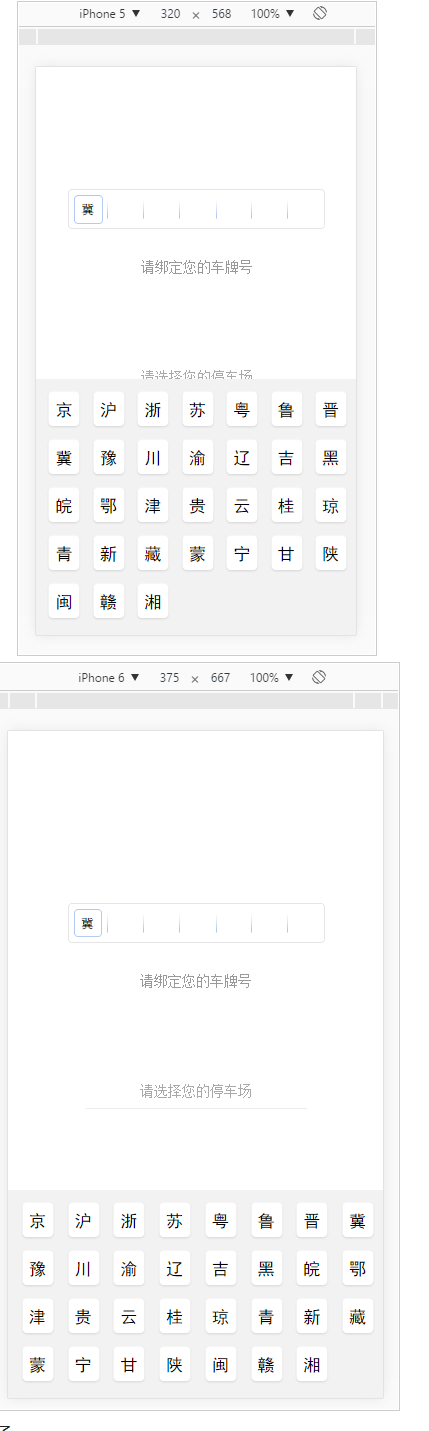Click rotate icon in iPhone 6 toolbar
The height and width of the screenshot is (1431, 429).
[x=319, y=677]
